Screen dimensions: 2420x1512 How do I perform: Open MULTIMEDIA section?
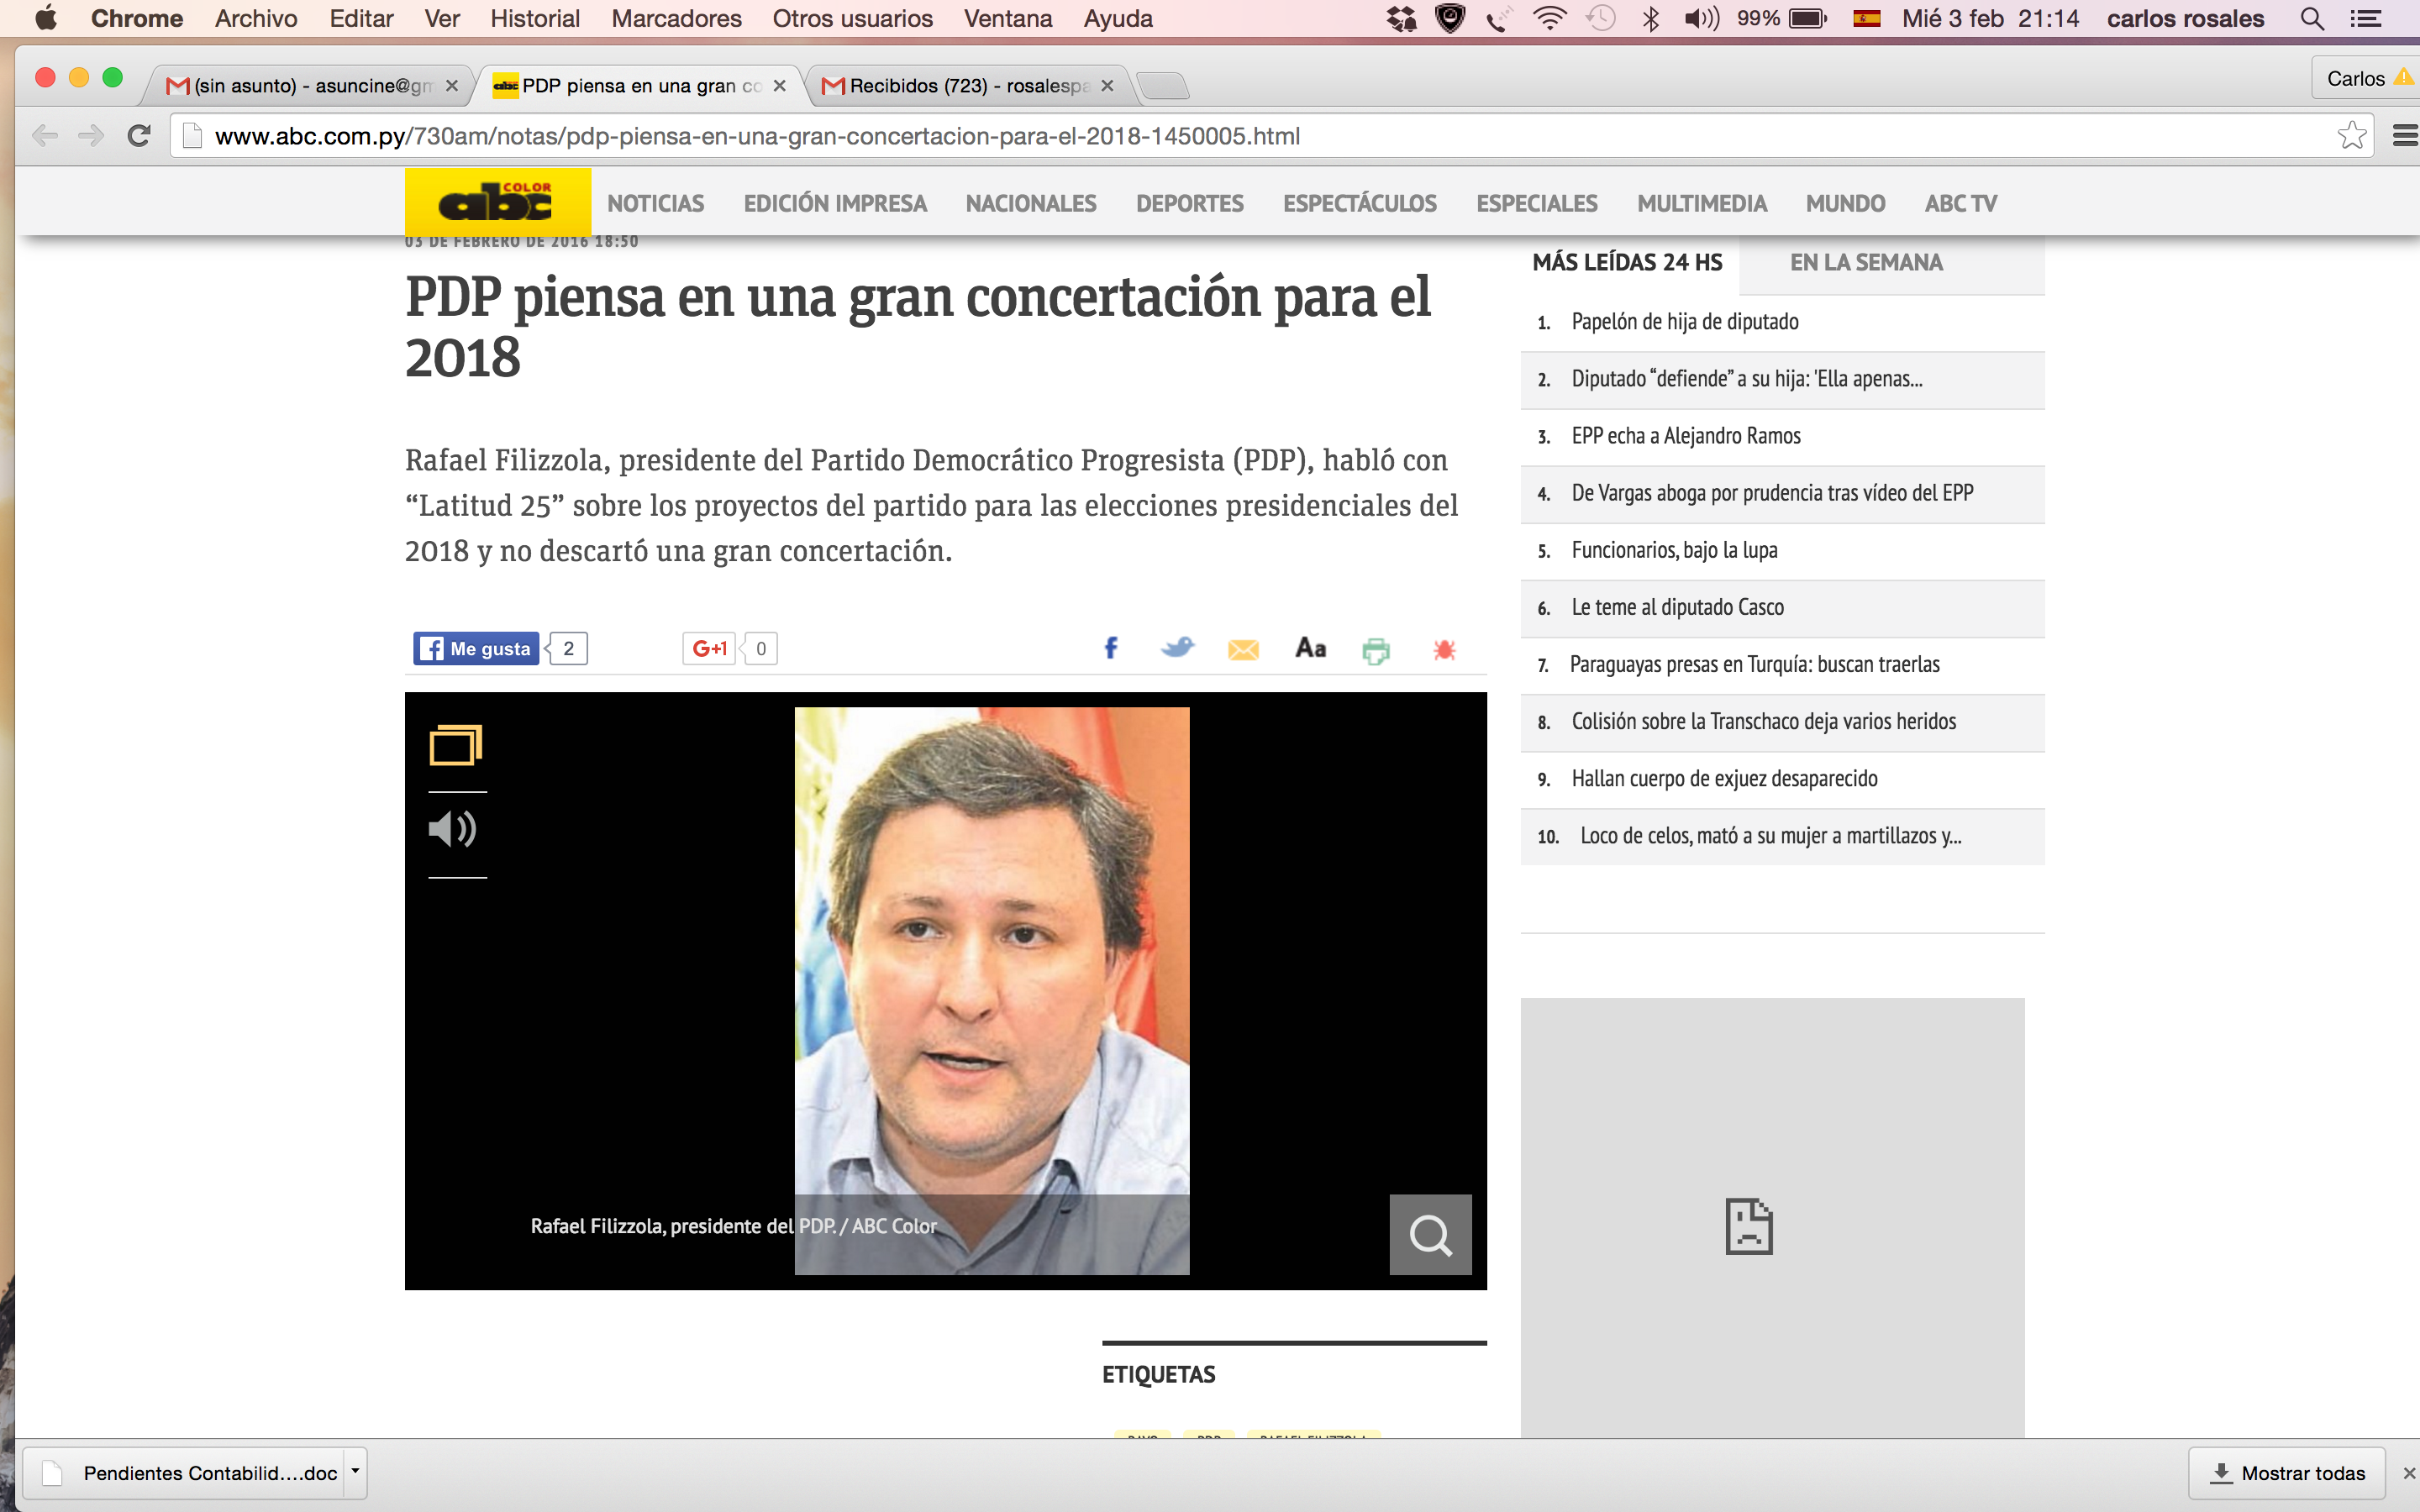[x=1702, y=203]
